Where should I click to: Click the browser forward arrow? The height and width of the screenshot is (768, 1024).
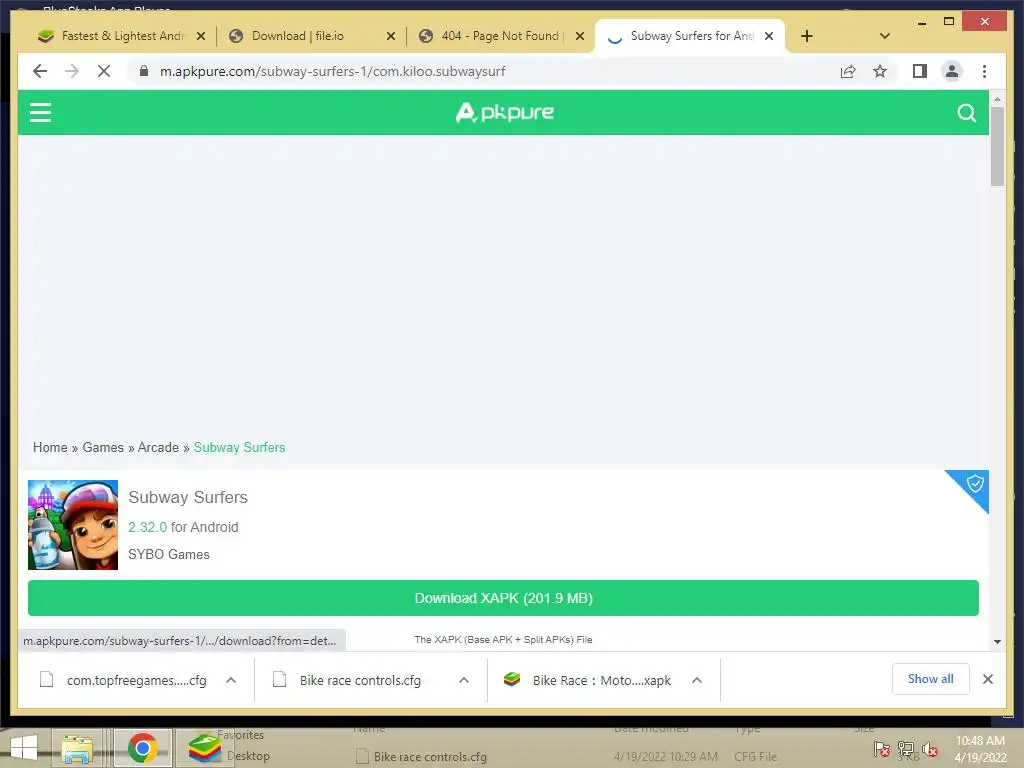(x=72, y=71)
